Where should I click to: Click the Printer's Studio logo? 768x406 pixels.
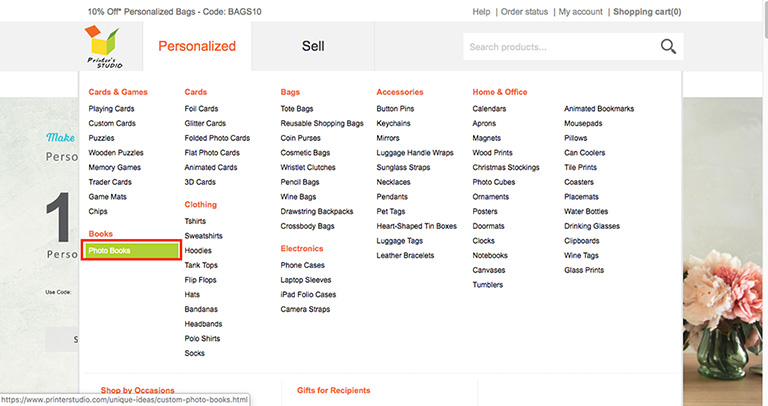(103, 47)
